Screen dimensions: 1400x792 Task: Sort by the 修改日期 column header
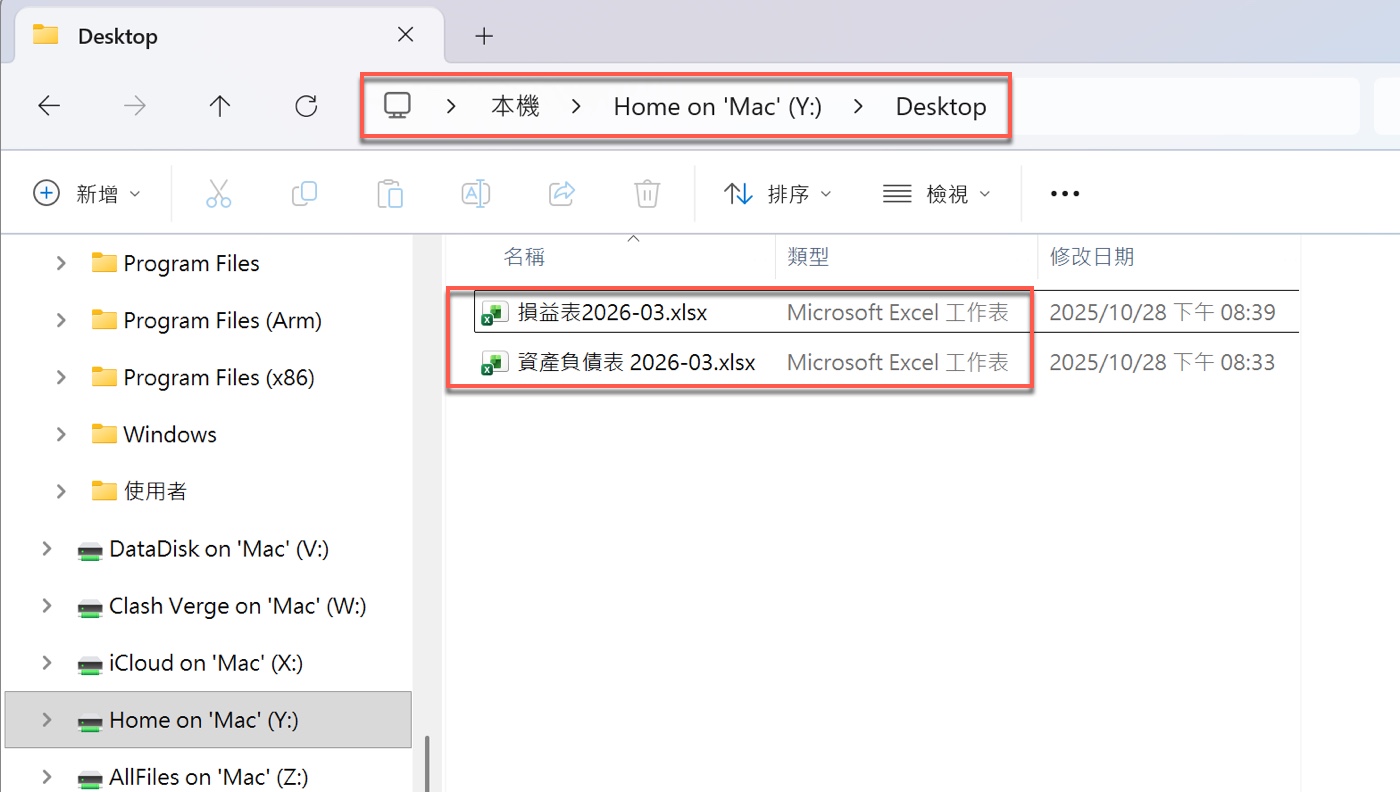click(1092, 256)
